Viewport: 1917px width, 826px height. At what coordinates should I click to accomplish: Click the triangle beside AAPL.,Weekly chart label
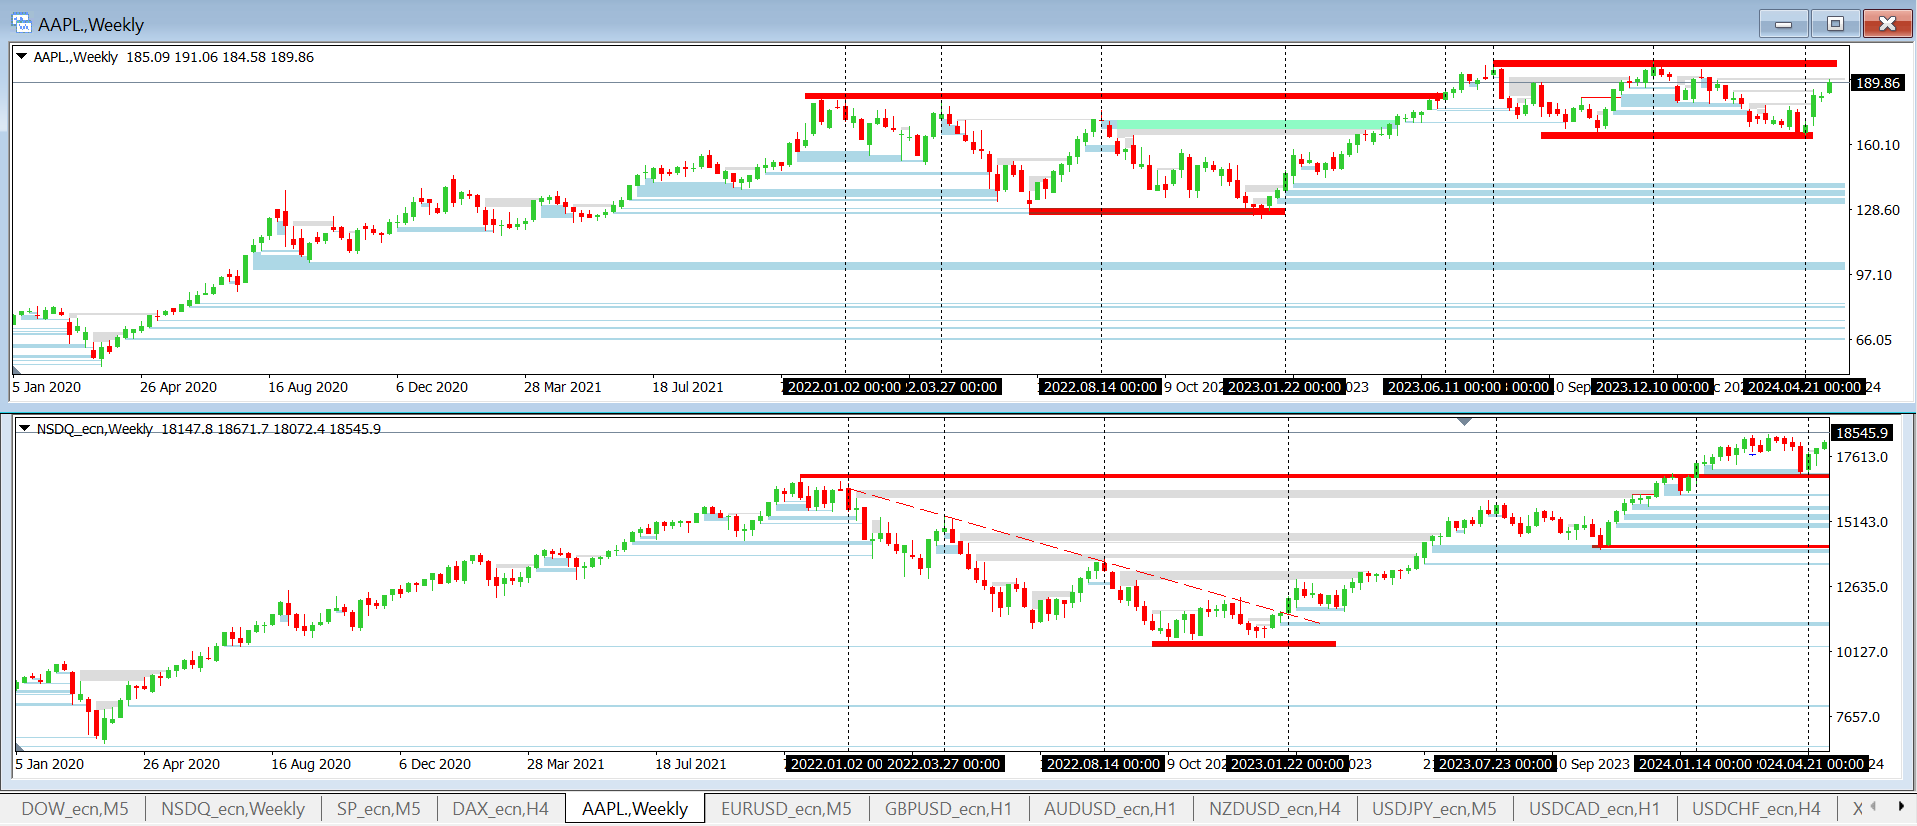point(21,57)
